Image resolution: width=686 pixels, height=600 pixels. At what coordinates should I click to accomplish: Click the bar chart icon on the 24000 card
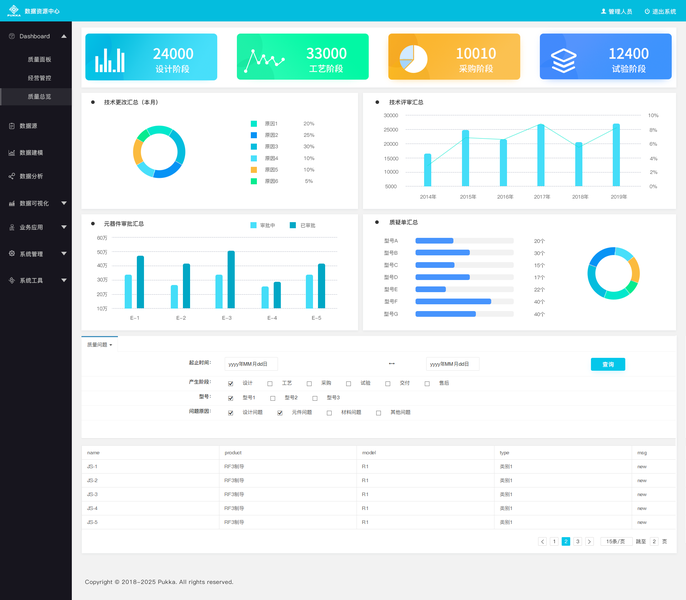(110, 60)
